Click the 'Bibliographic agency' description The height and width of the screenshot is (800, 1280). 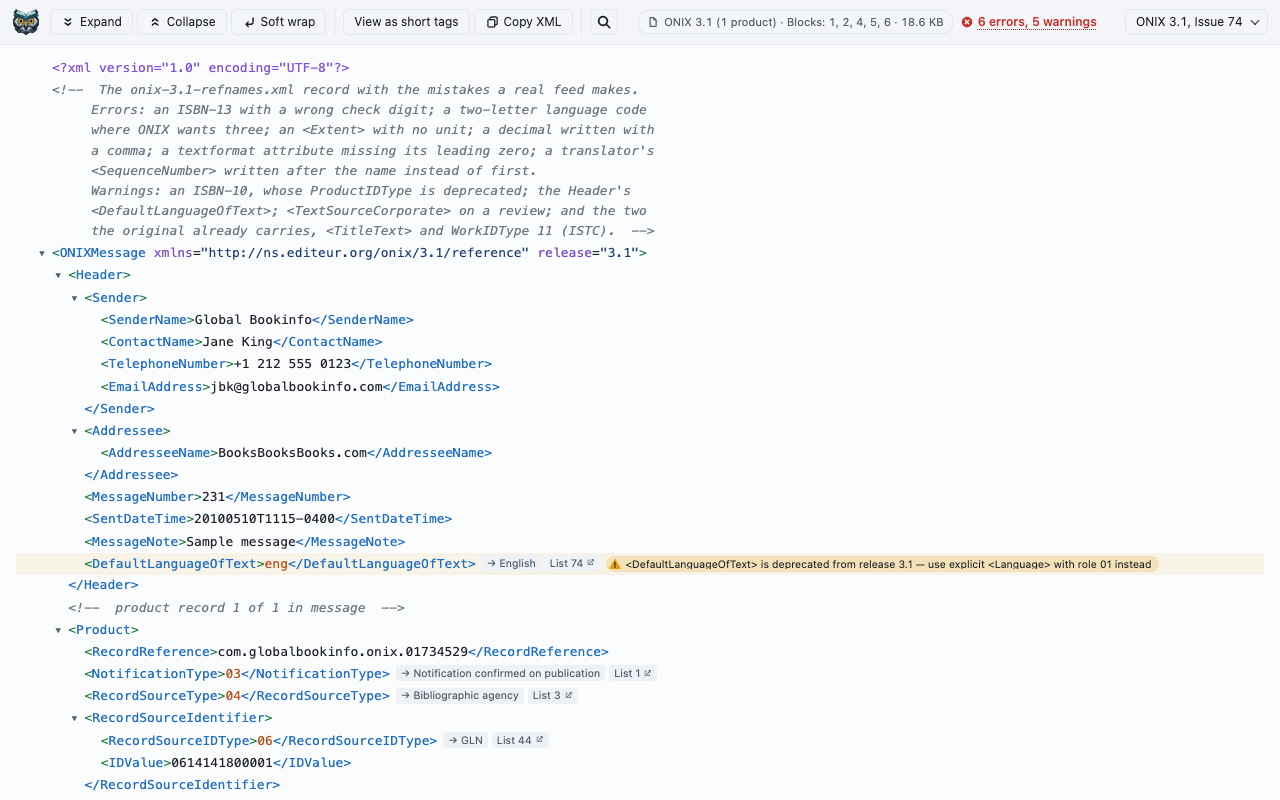pos(460,696)
